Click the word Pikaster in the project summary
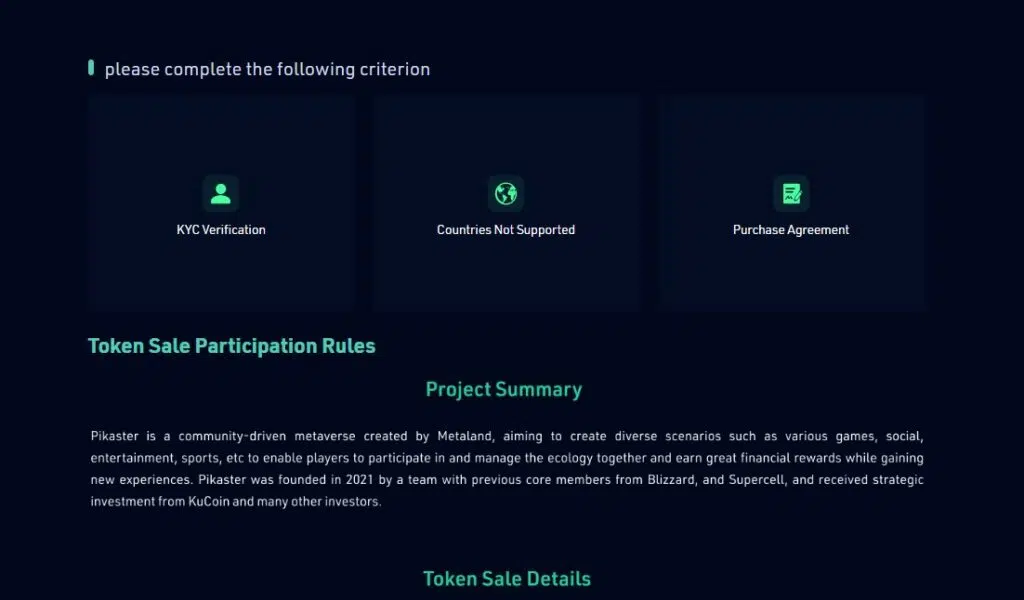Screen dimensions: 1024x600 pyautogui.click(x=110, y=436)
